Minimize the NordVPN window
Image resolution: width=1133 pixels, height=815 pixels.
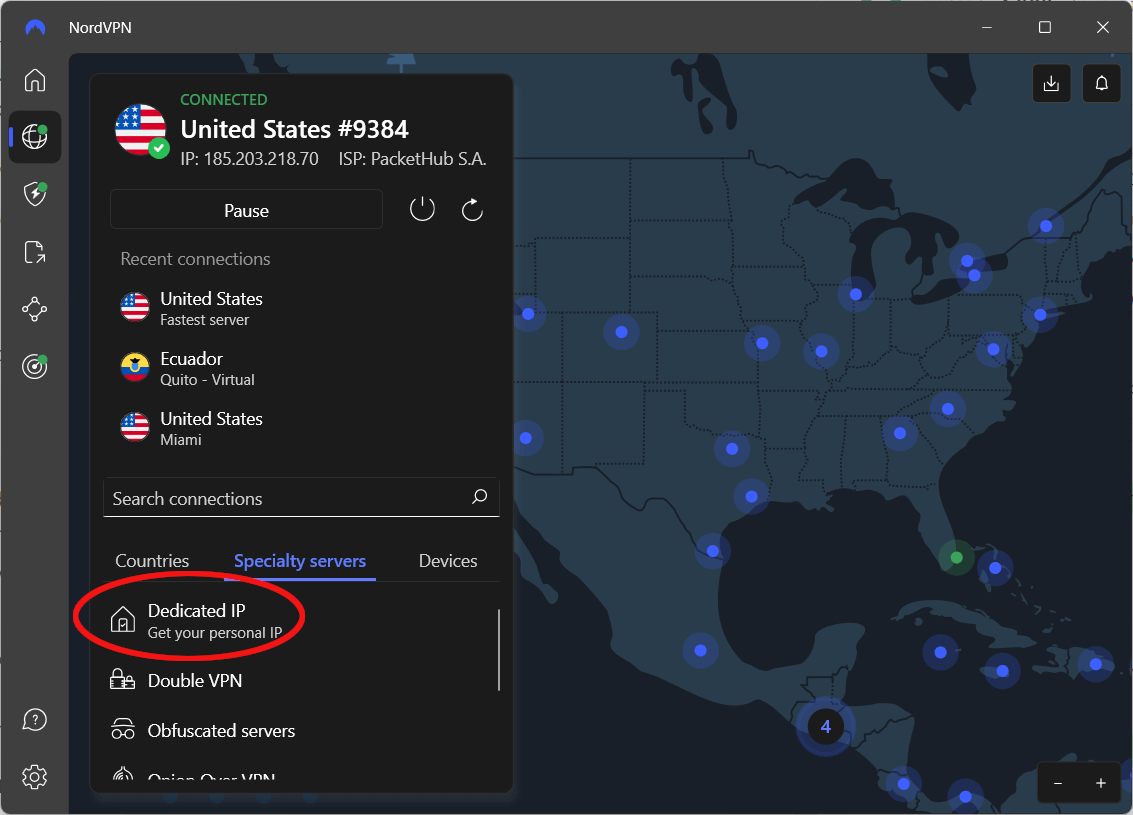[x=987, y=27]
